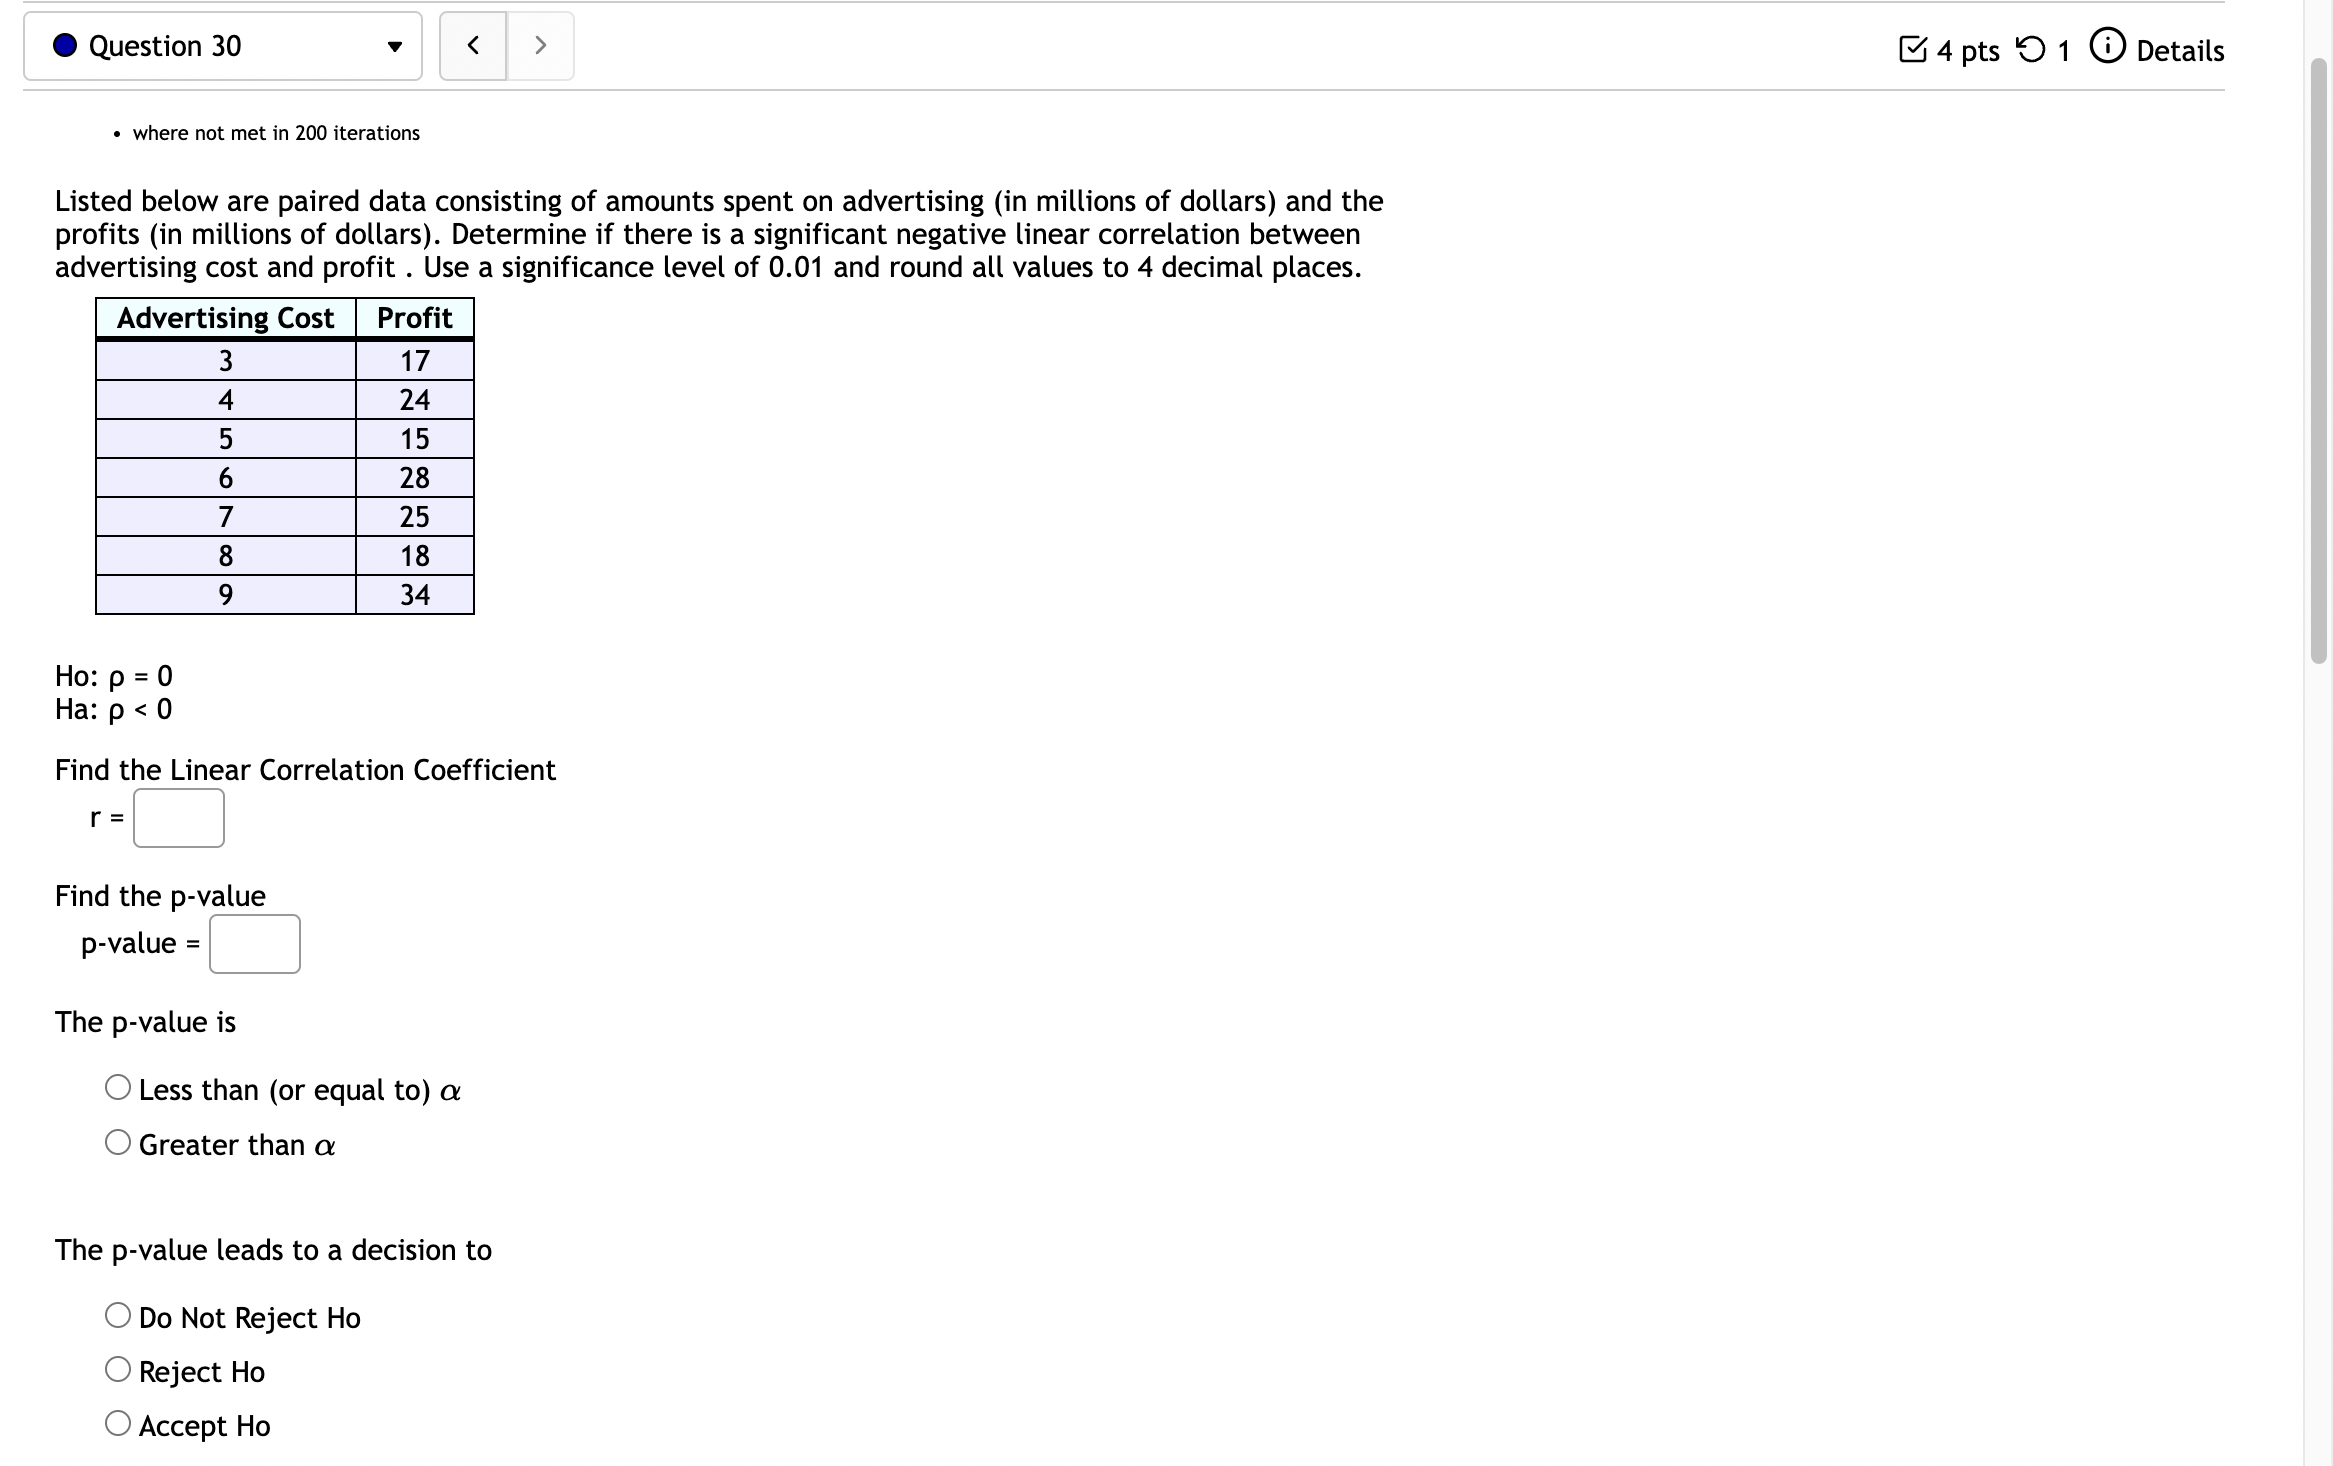Open the Details link

[2179, 51]
